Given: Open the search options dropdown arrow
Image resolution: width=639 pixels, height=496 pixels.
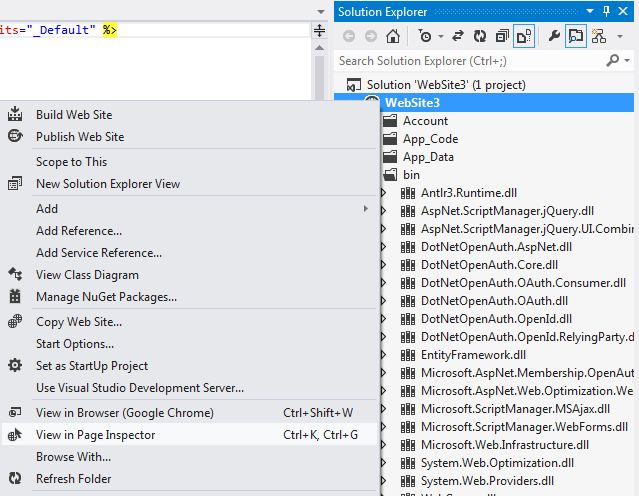Looking at the screenshot, I should click(x=627, y=61).
